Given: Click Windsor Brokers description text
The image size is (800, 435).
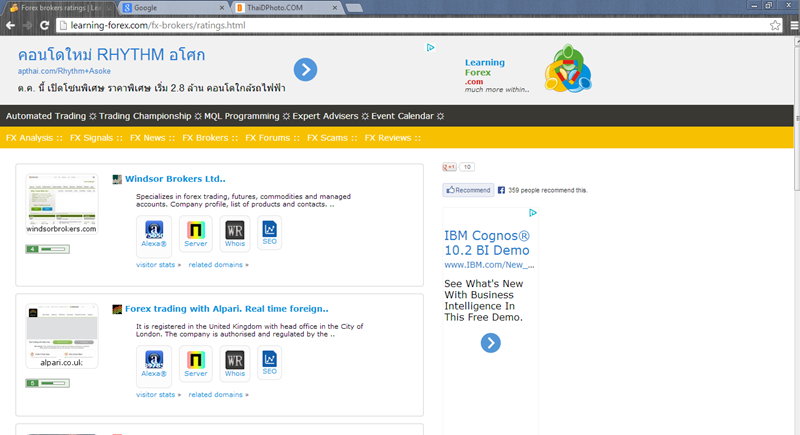Looking at the screenshot, I should [x=243, y=200].
